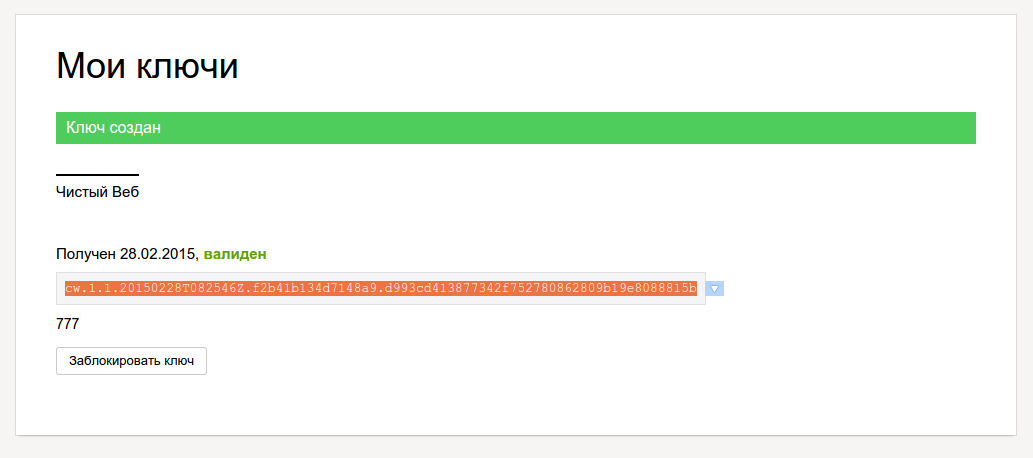The width and height of the screenshot is (1033, 458).
Task: Click the word "Веб" in the tab label
Action: click(x=125, y=192)
